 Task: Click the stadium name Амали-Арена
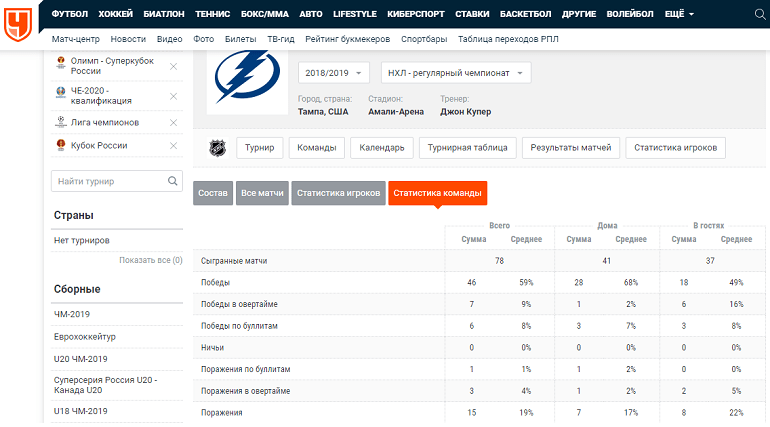pos(396,112)
